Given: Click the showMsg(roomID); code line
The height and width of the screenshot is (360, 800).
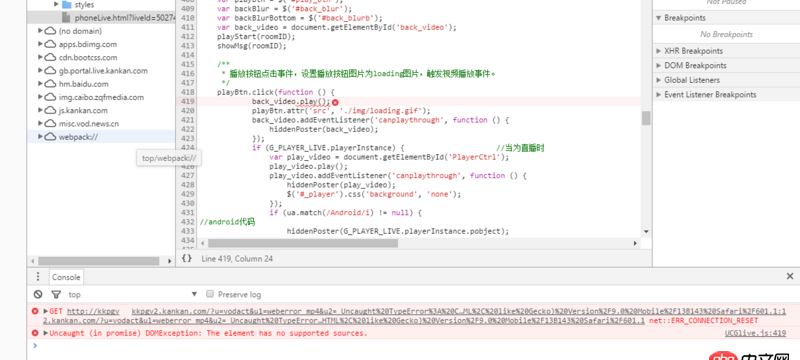Looking at the screenshot, I should (x=252, y=46).
